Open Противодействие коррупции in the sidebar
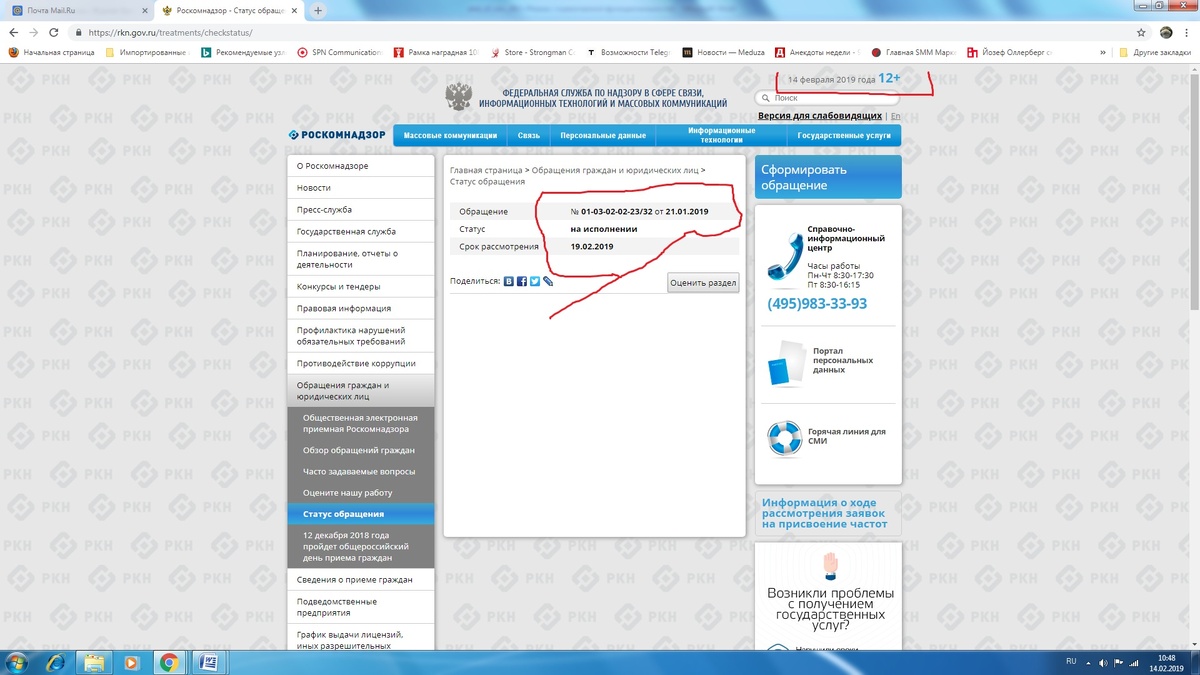This screenshot has width=1200, height=675. coord(360,363)
